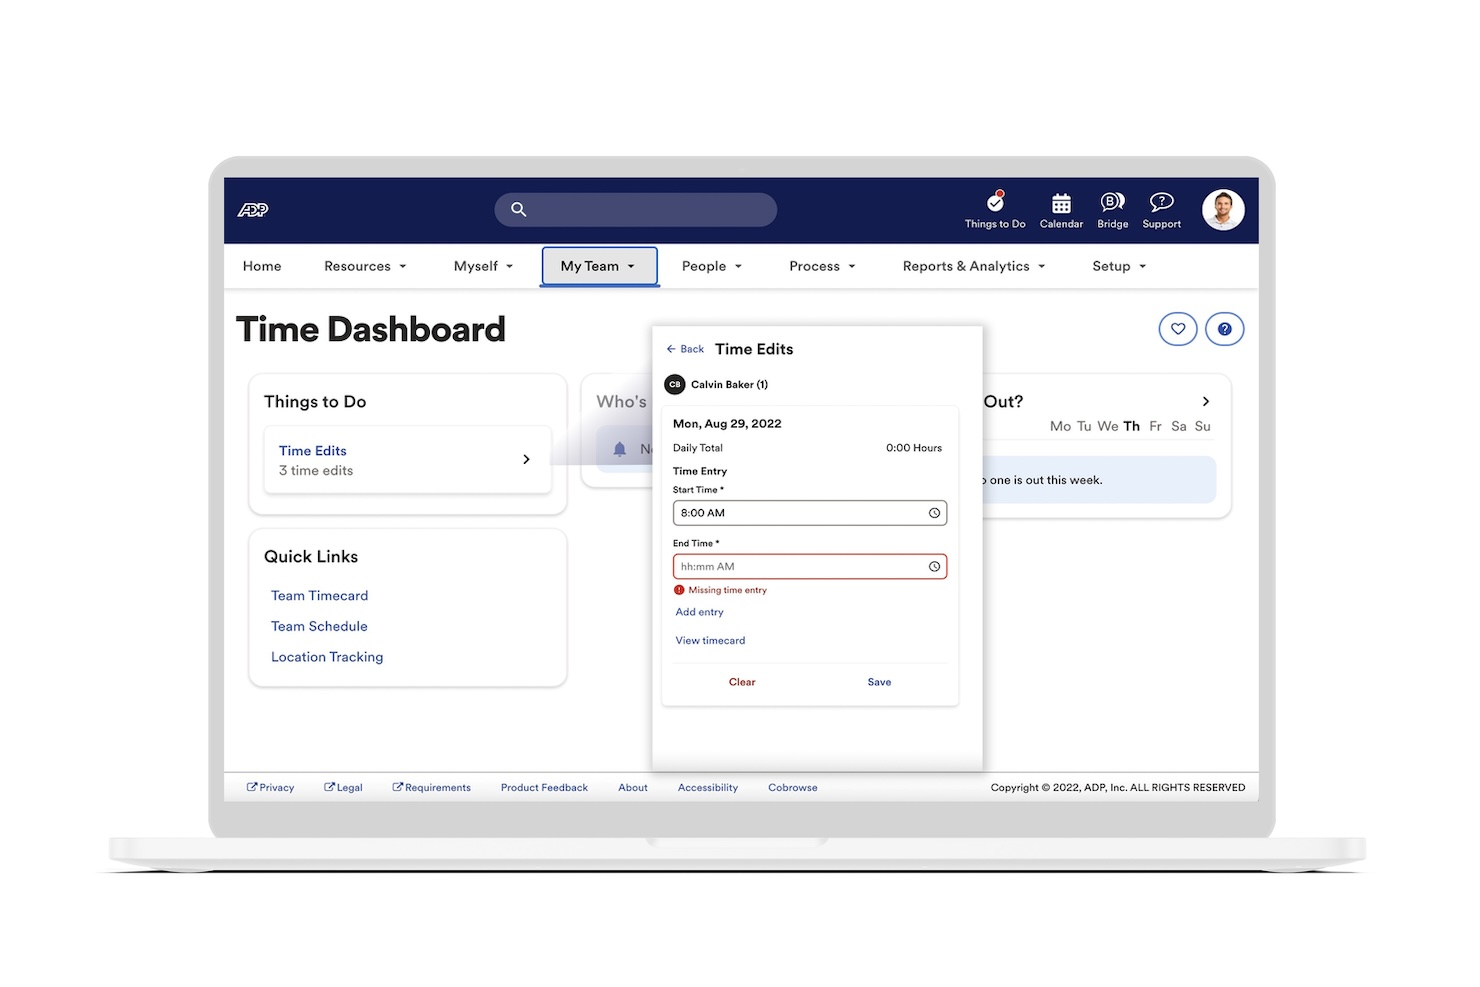
Task: Save the time entry for Calvin Baker
Action: pyautogui.click(x=879, y=681)
